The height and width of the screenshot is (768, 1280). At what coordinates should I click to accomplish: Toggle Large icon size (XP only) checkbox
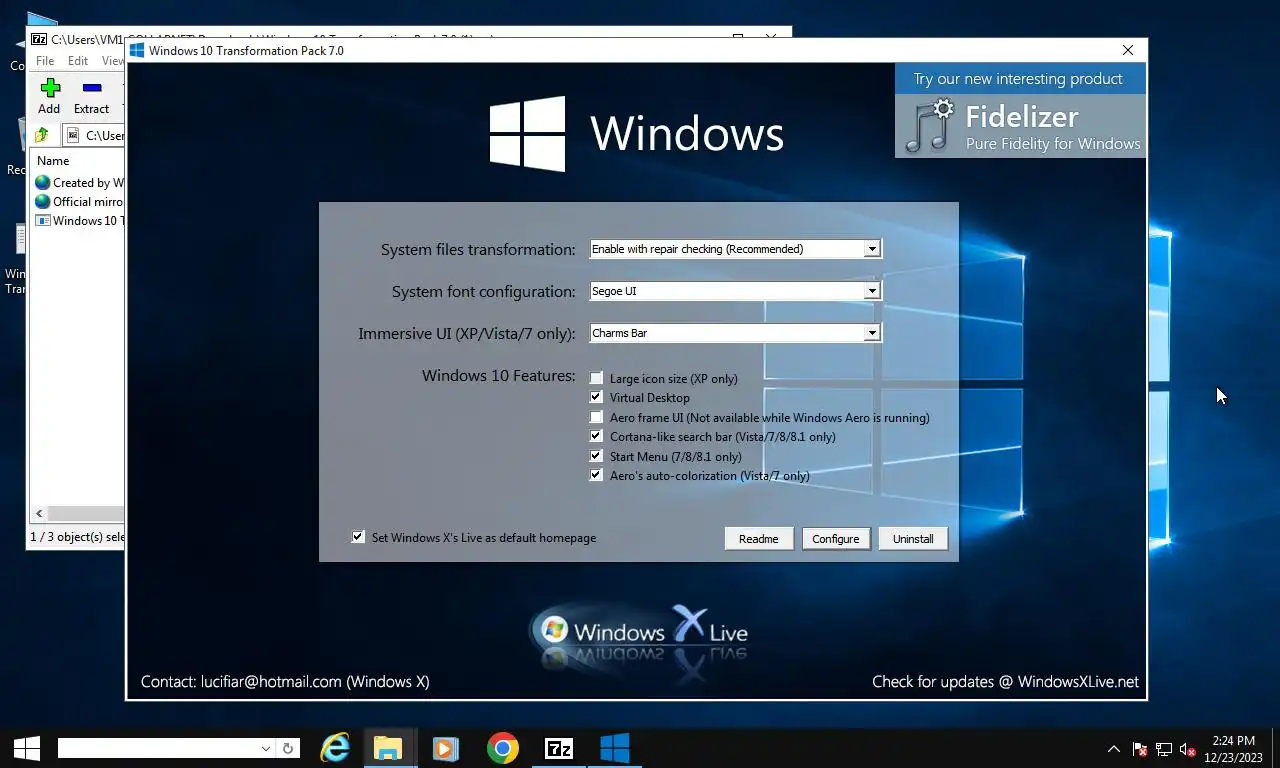click(x=597, y=378)
